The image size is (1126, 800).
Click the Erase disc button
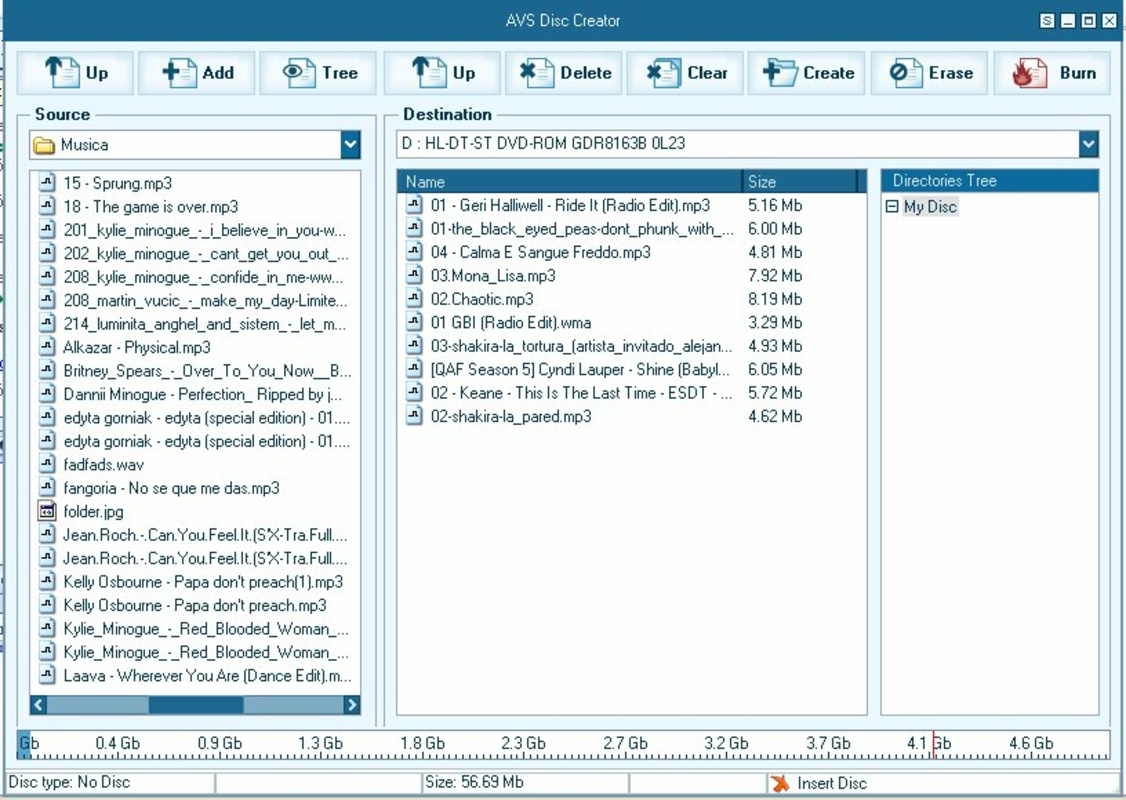pos(929,73)
